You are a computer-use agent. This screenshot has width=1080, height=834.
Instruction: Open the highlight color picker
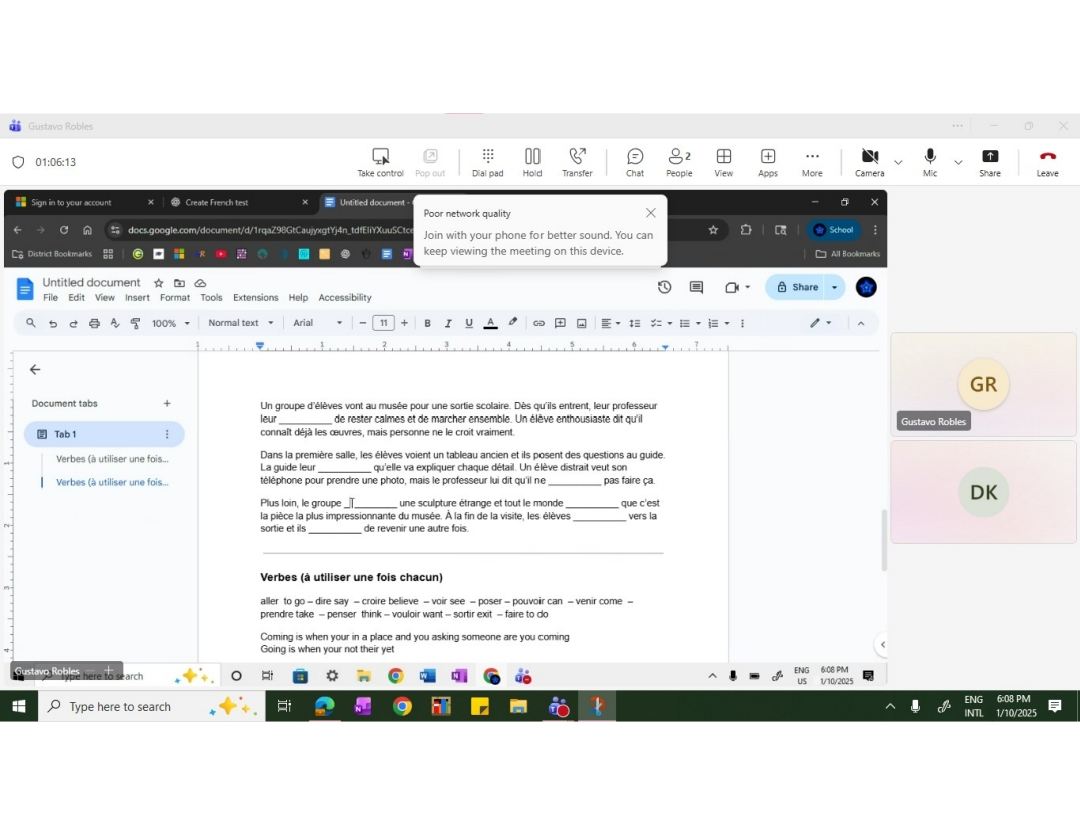[x=512, y=323]
